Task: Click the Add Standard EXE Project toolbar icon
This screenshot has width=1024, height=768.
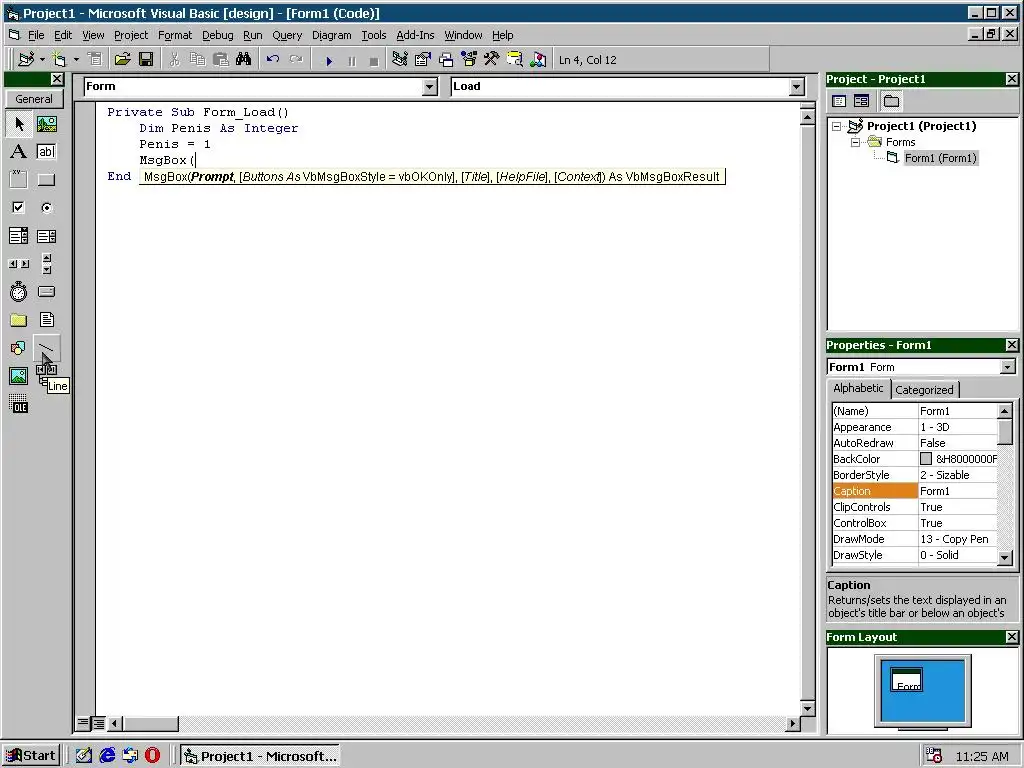Action: pos(26,59)
